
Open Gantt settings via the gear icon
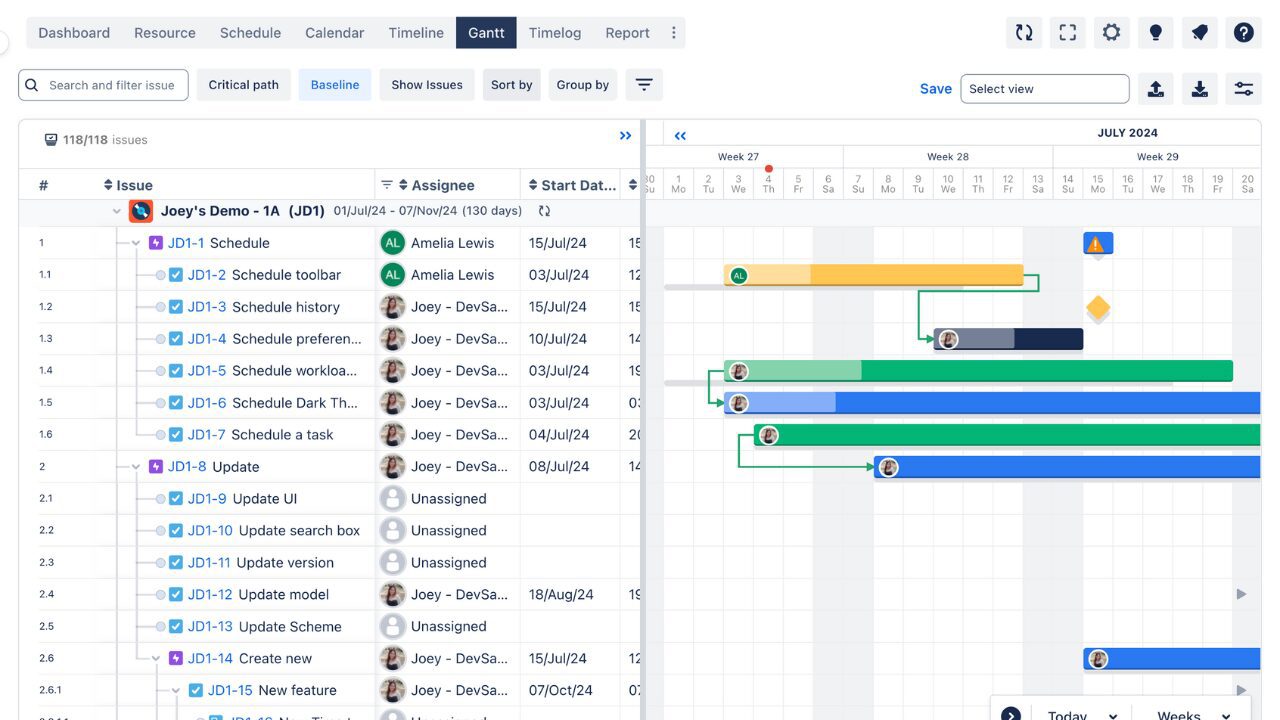(1111, 32)
